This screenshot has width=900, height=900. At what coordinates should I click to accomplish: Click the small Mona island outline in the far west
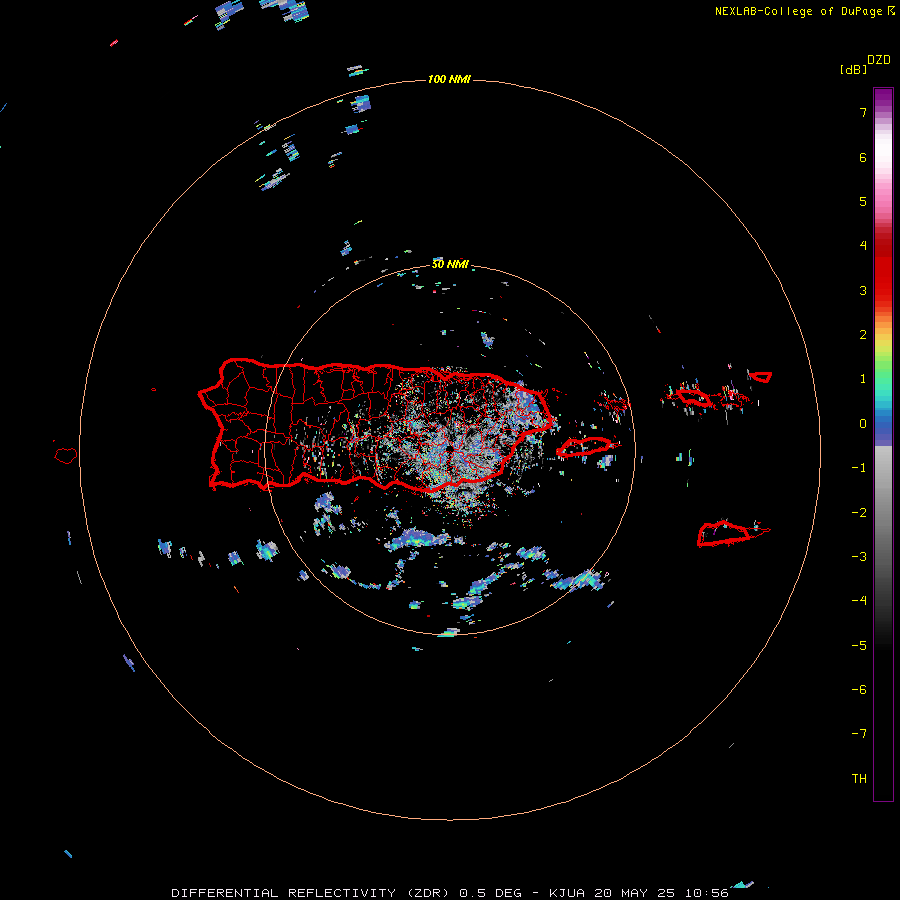(x=65, y=456)
